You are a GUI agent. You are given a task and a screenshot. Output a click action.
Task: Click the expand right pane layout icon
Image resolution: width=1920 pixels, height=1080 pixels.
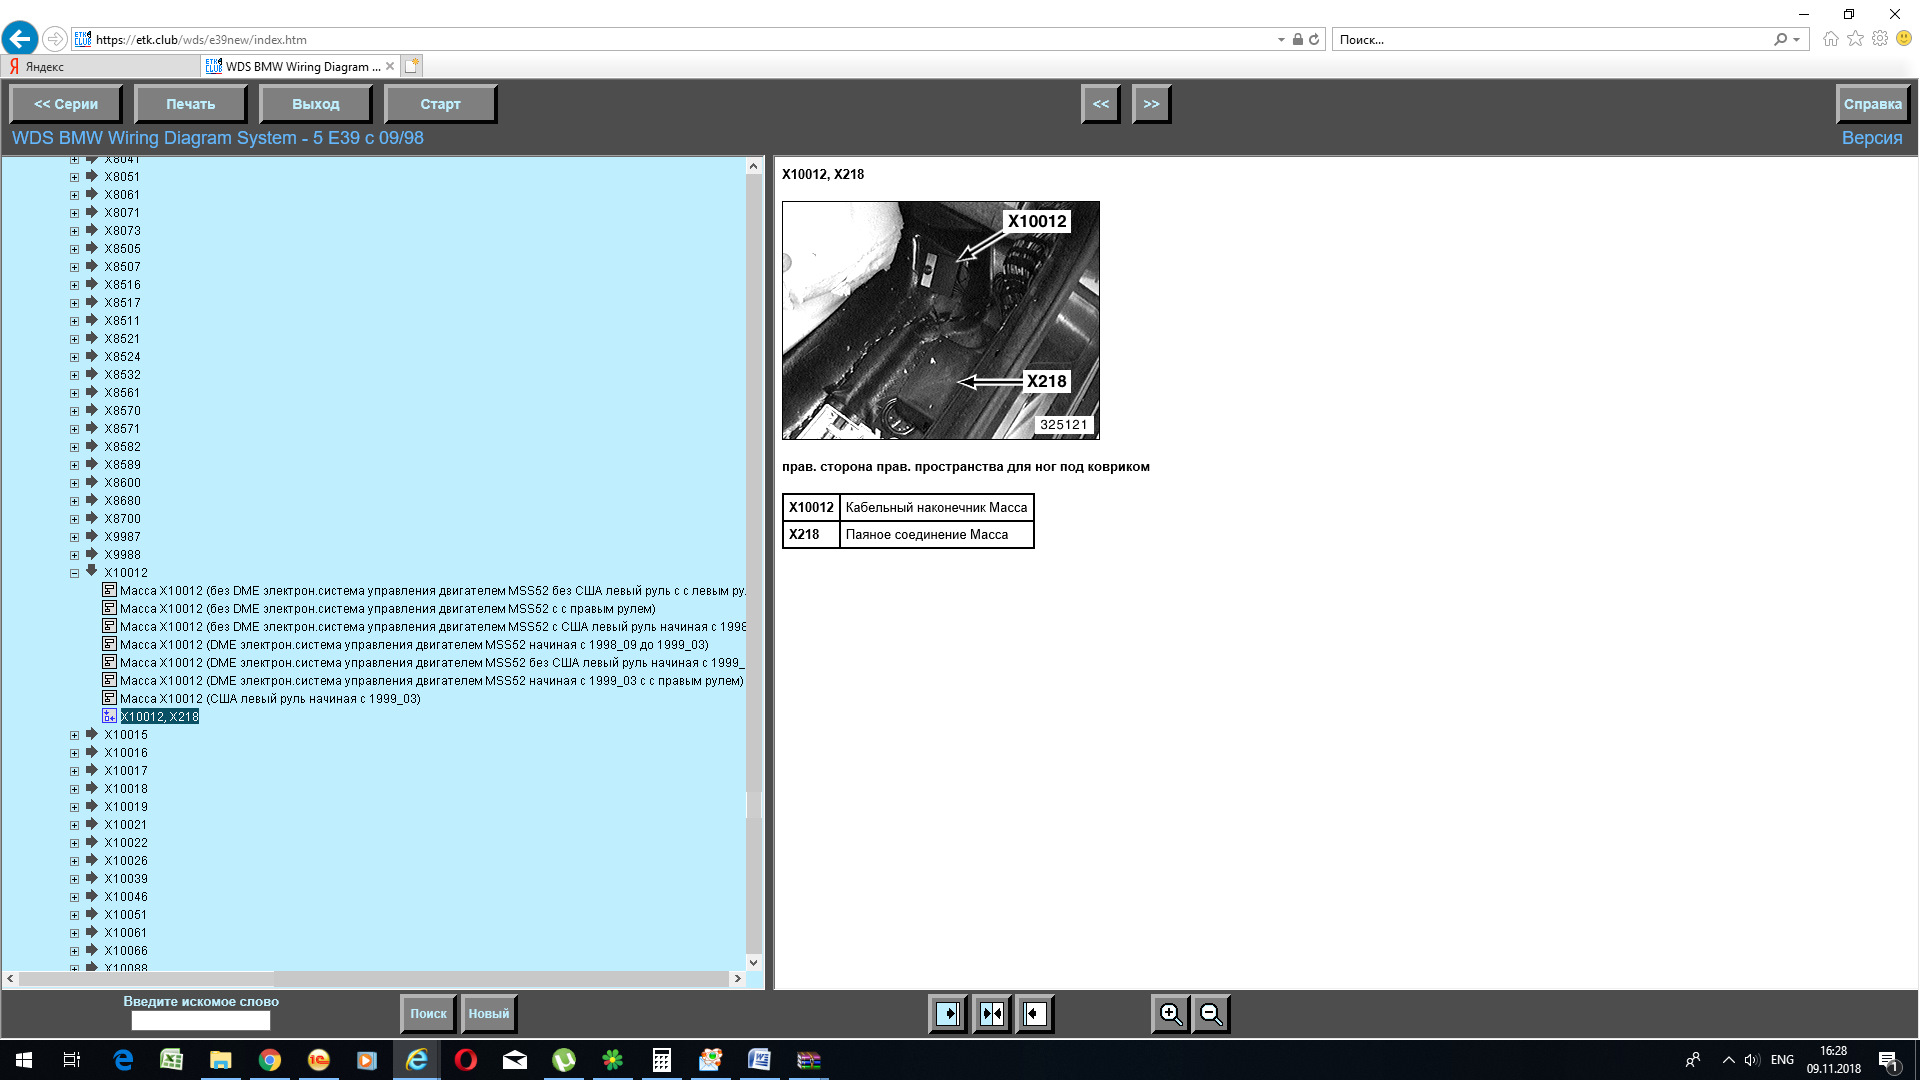(1035, 1014)
